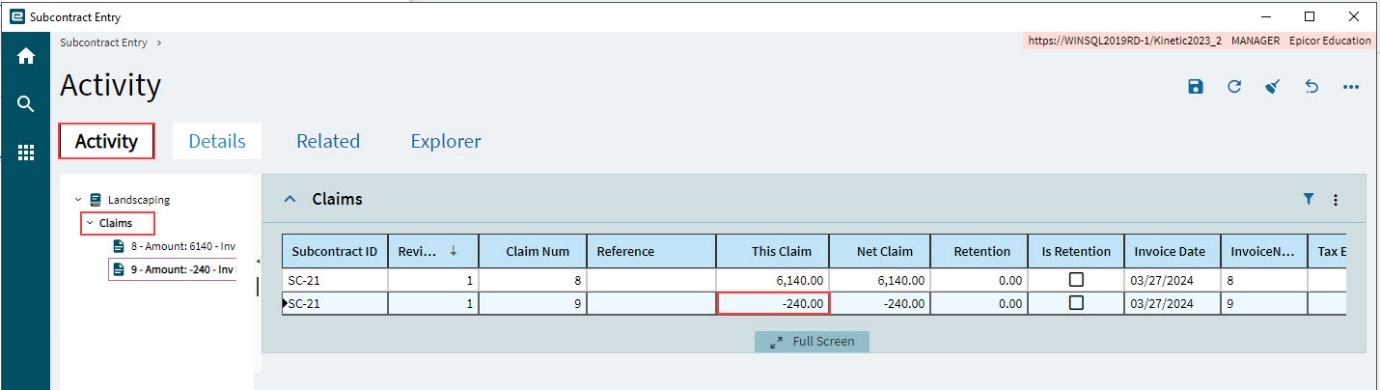Select the Claims tree node label

(115, 223)
